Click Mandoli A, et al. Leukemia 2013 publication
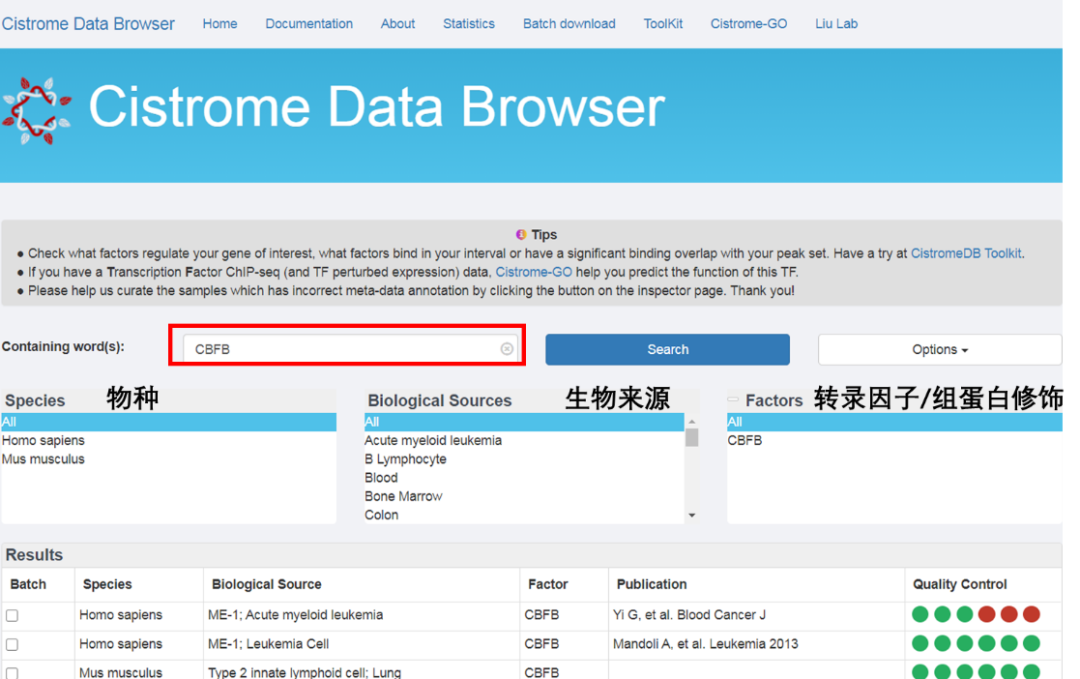 coord(705,644)
